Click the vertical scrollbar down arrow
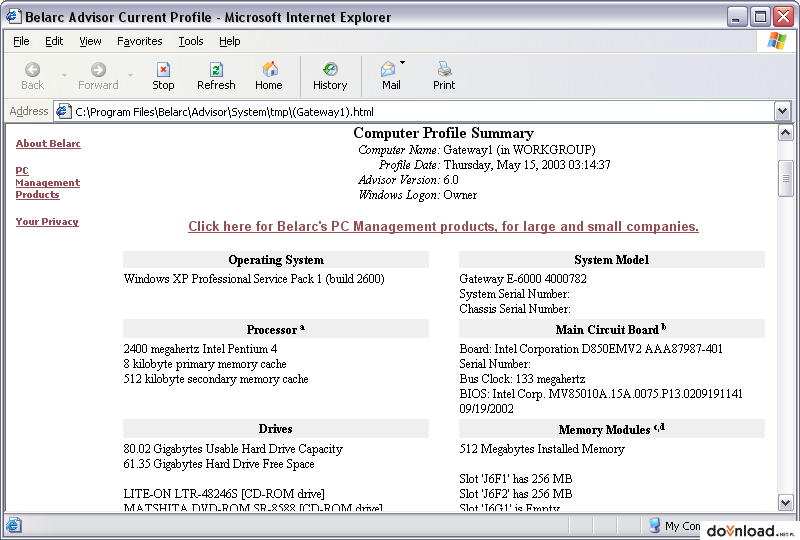Viewport: 800px width, 540px height. [x=786, y=502]
